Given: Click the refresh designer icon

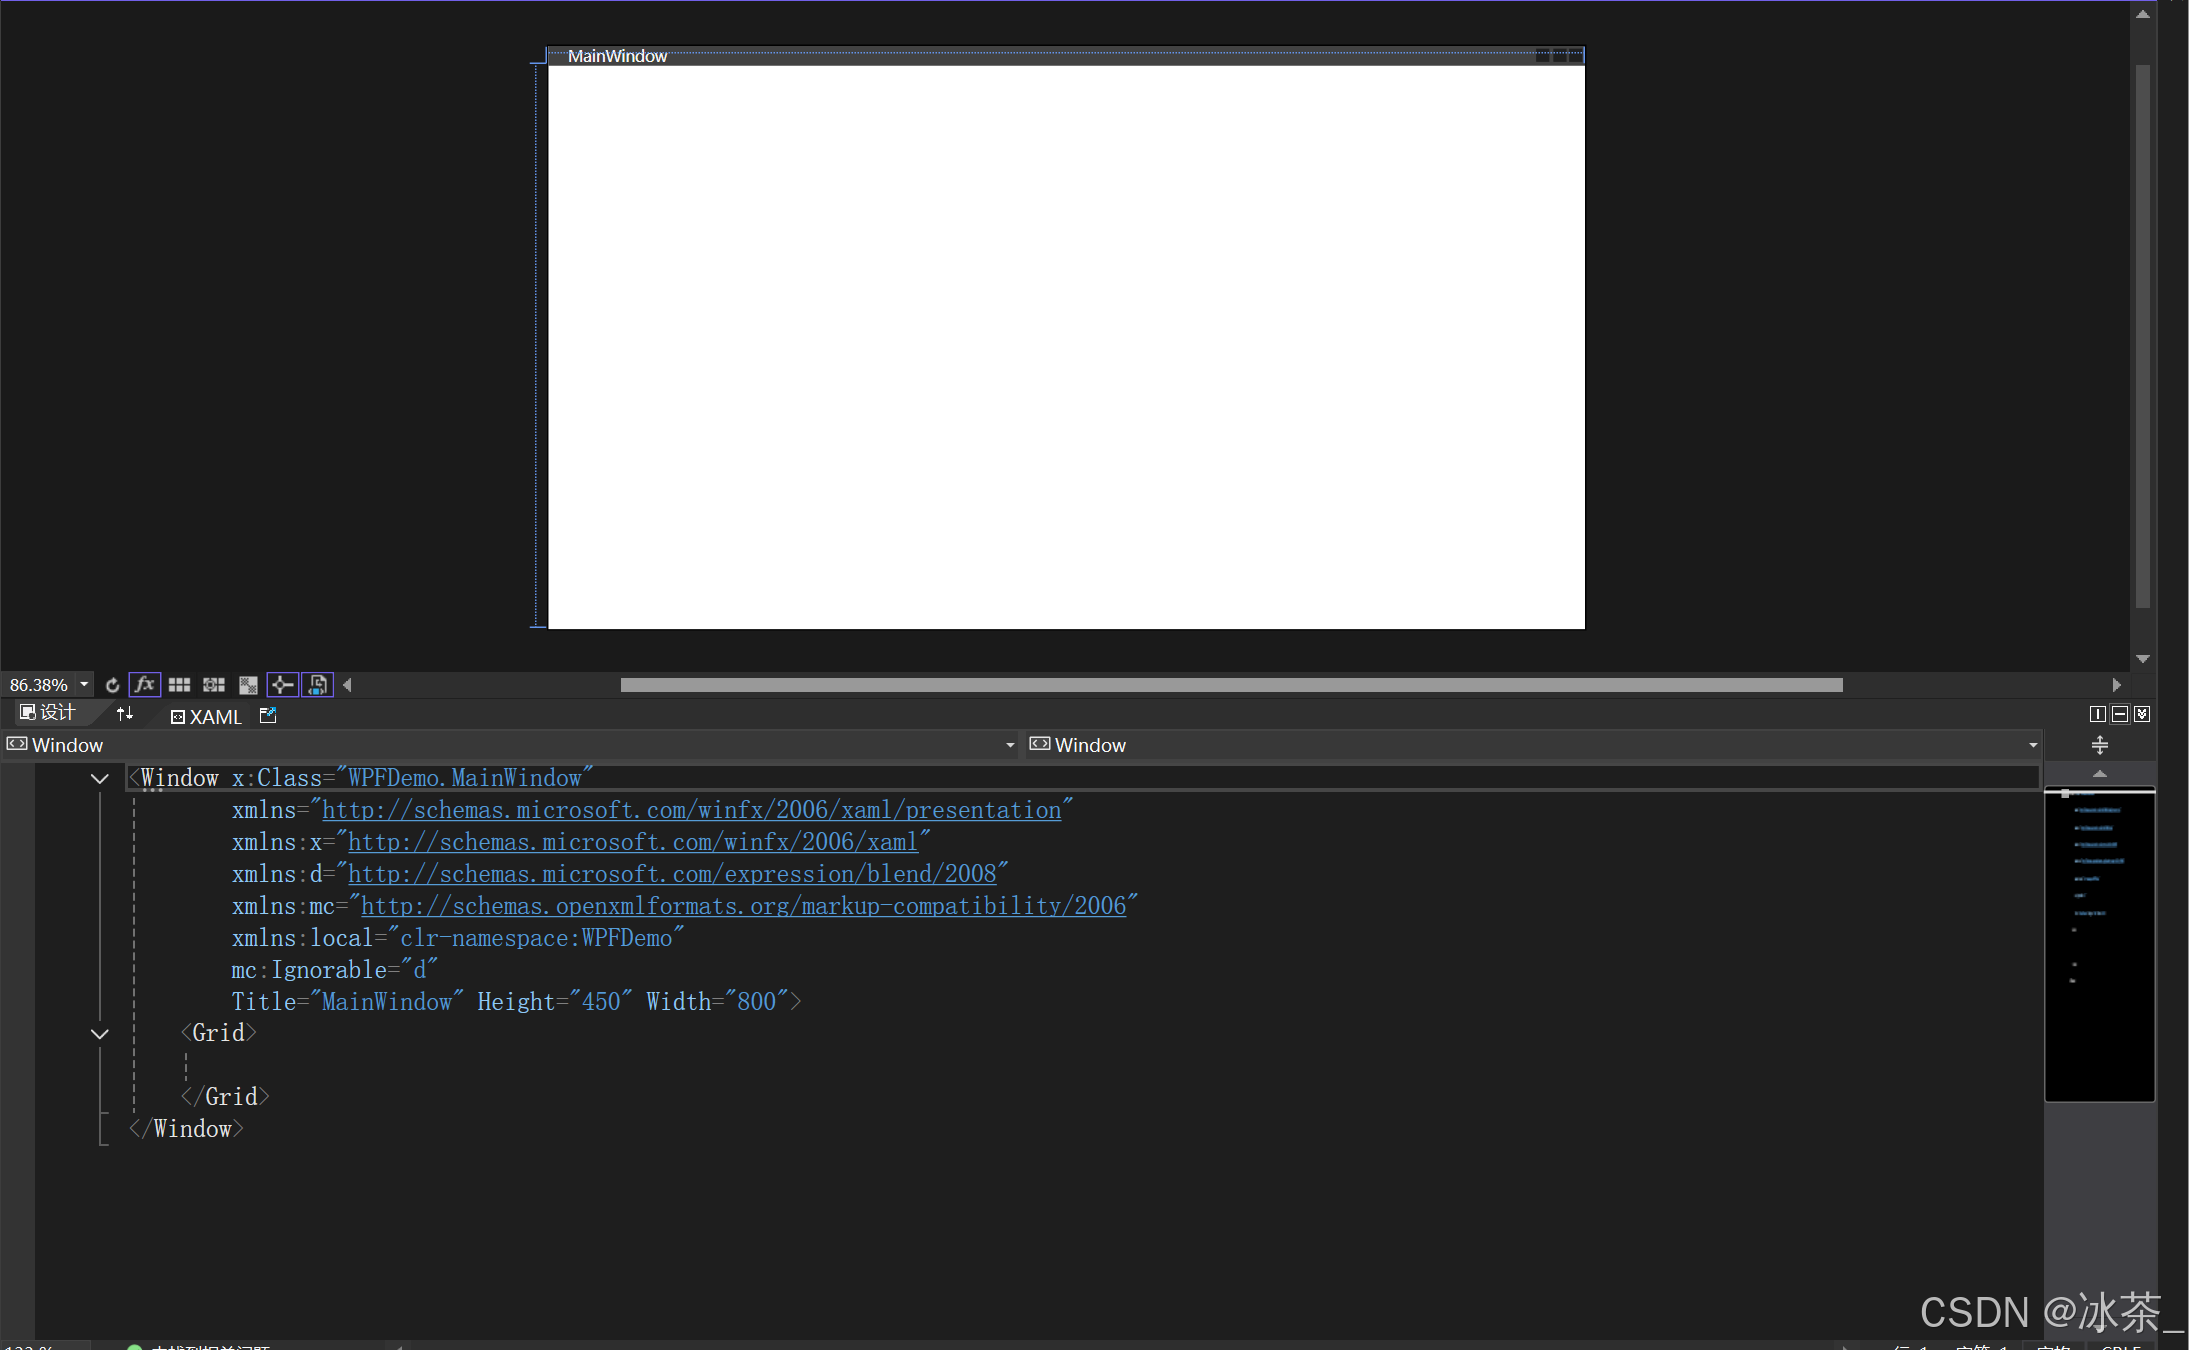Looking at the screenshot, I should click(x=112, y=685).
